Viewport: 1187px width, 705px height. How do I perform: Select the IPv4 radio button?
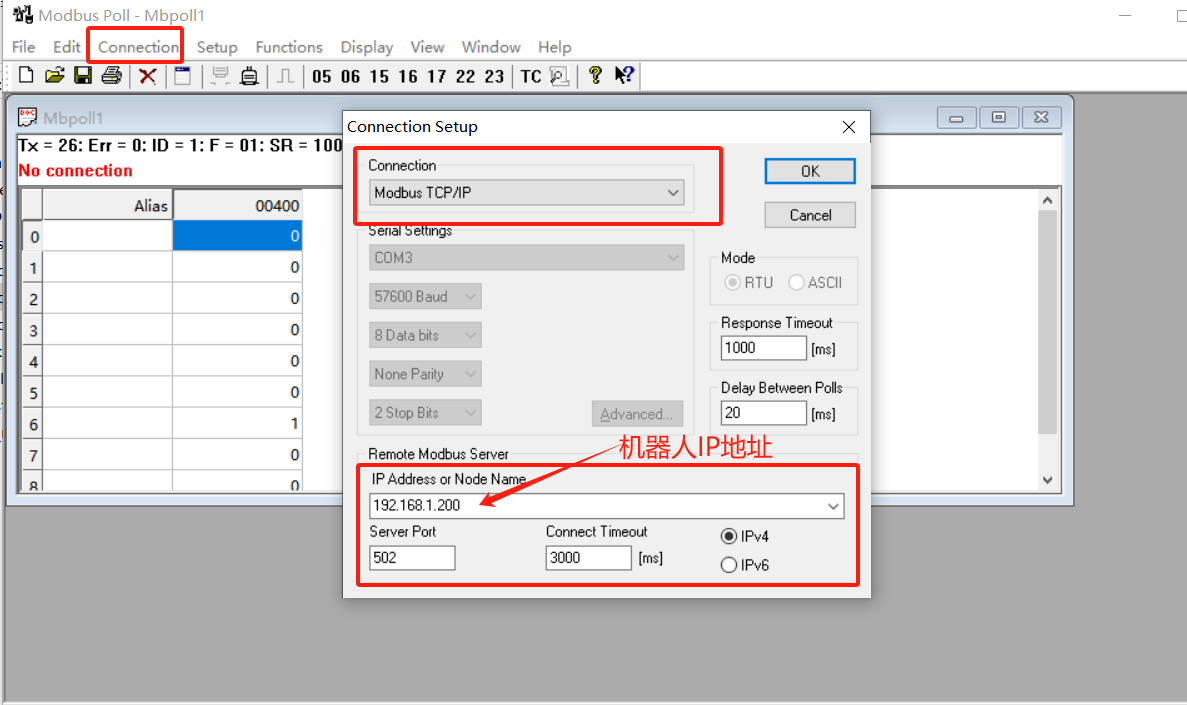pyautogui.click(x=729, y=536)
